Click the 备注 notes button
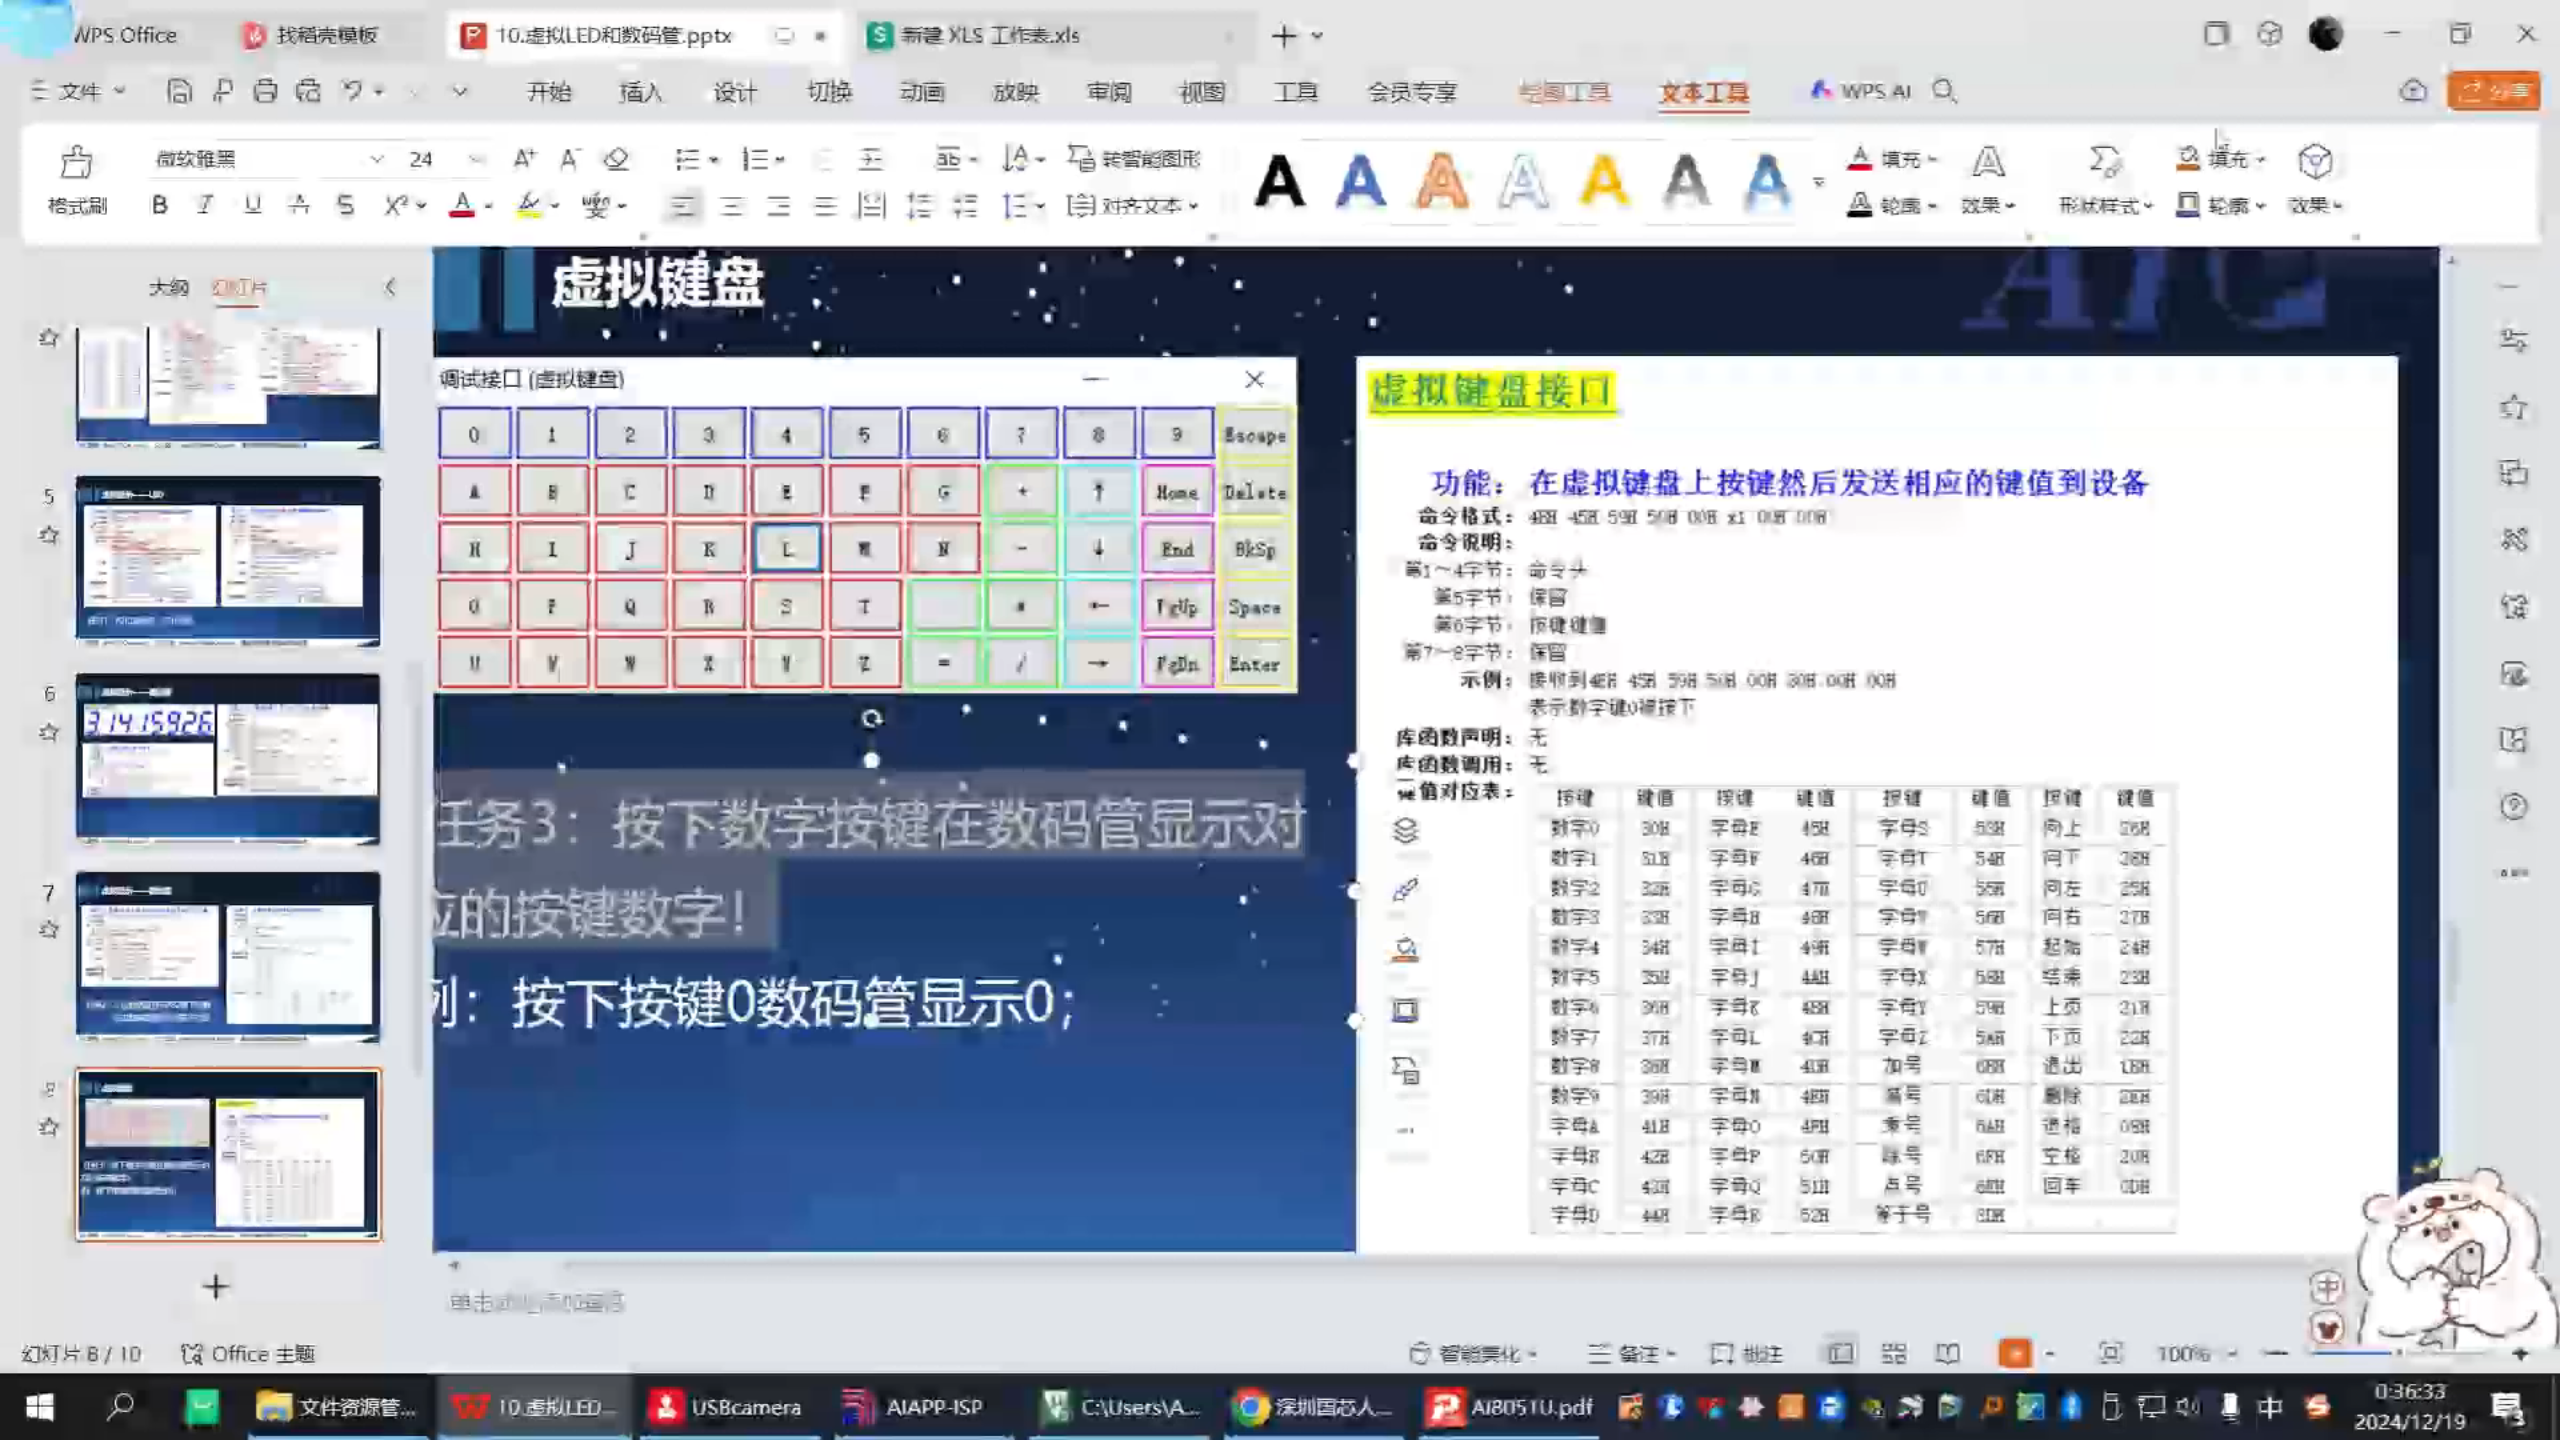The width and height of the screenshot is (2560, 1440). tap(1640, 1353)
